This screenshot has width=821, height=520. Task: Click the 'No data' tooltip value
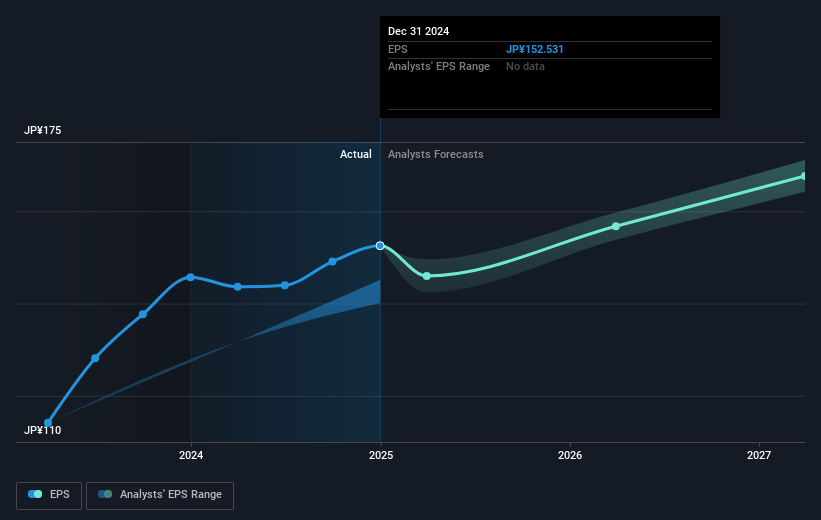coord(525,66)
